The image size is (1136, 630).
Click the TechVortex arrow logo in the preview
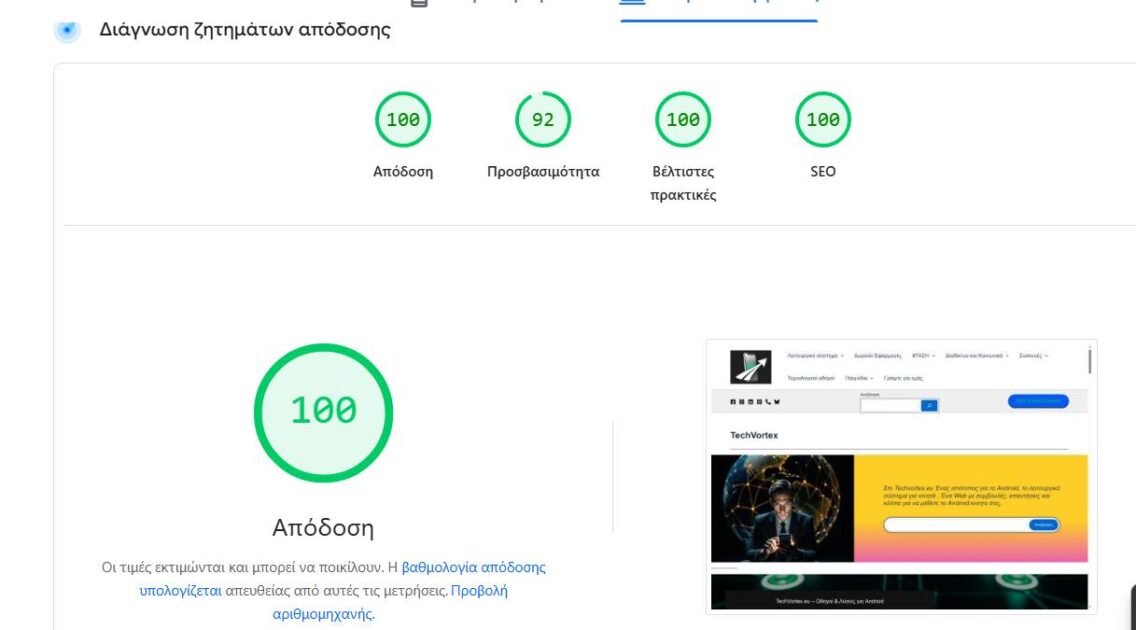(751, 366)
